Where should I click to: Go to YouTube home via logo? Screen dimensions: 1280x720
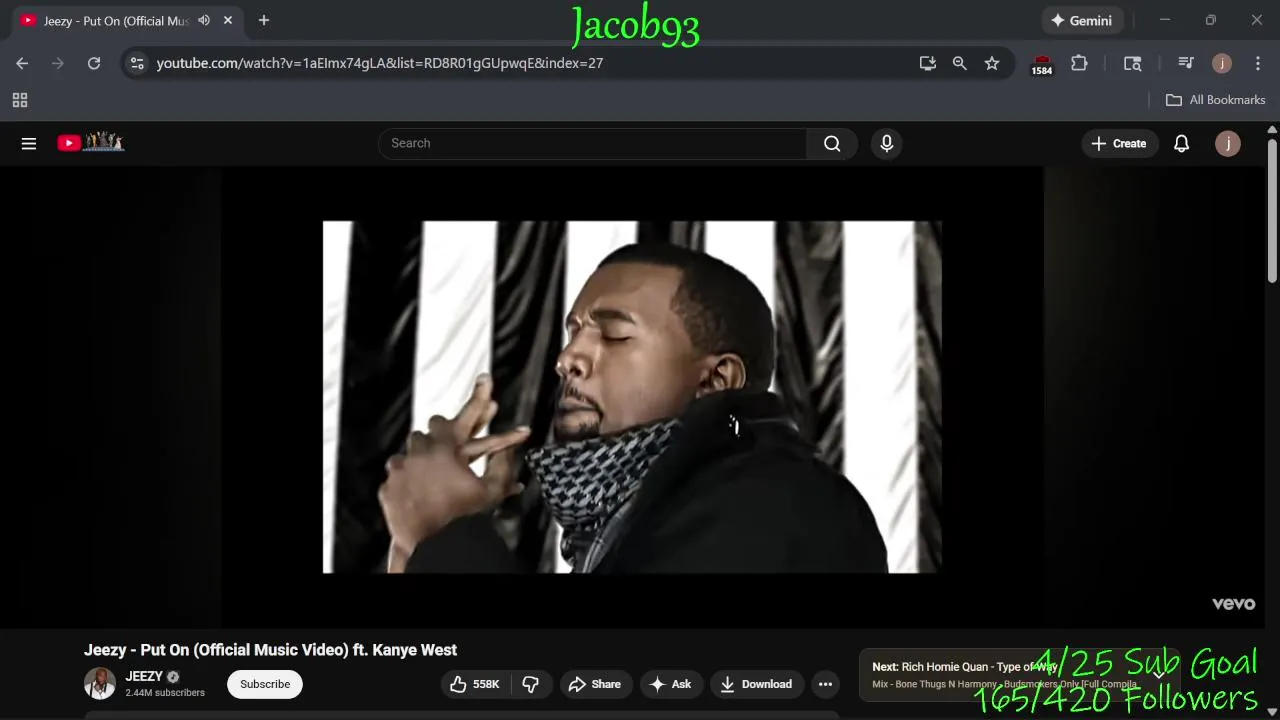91,142
